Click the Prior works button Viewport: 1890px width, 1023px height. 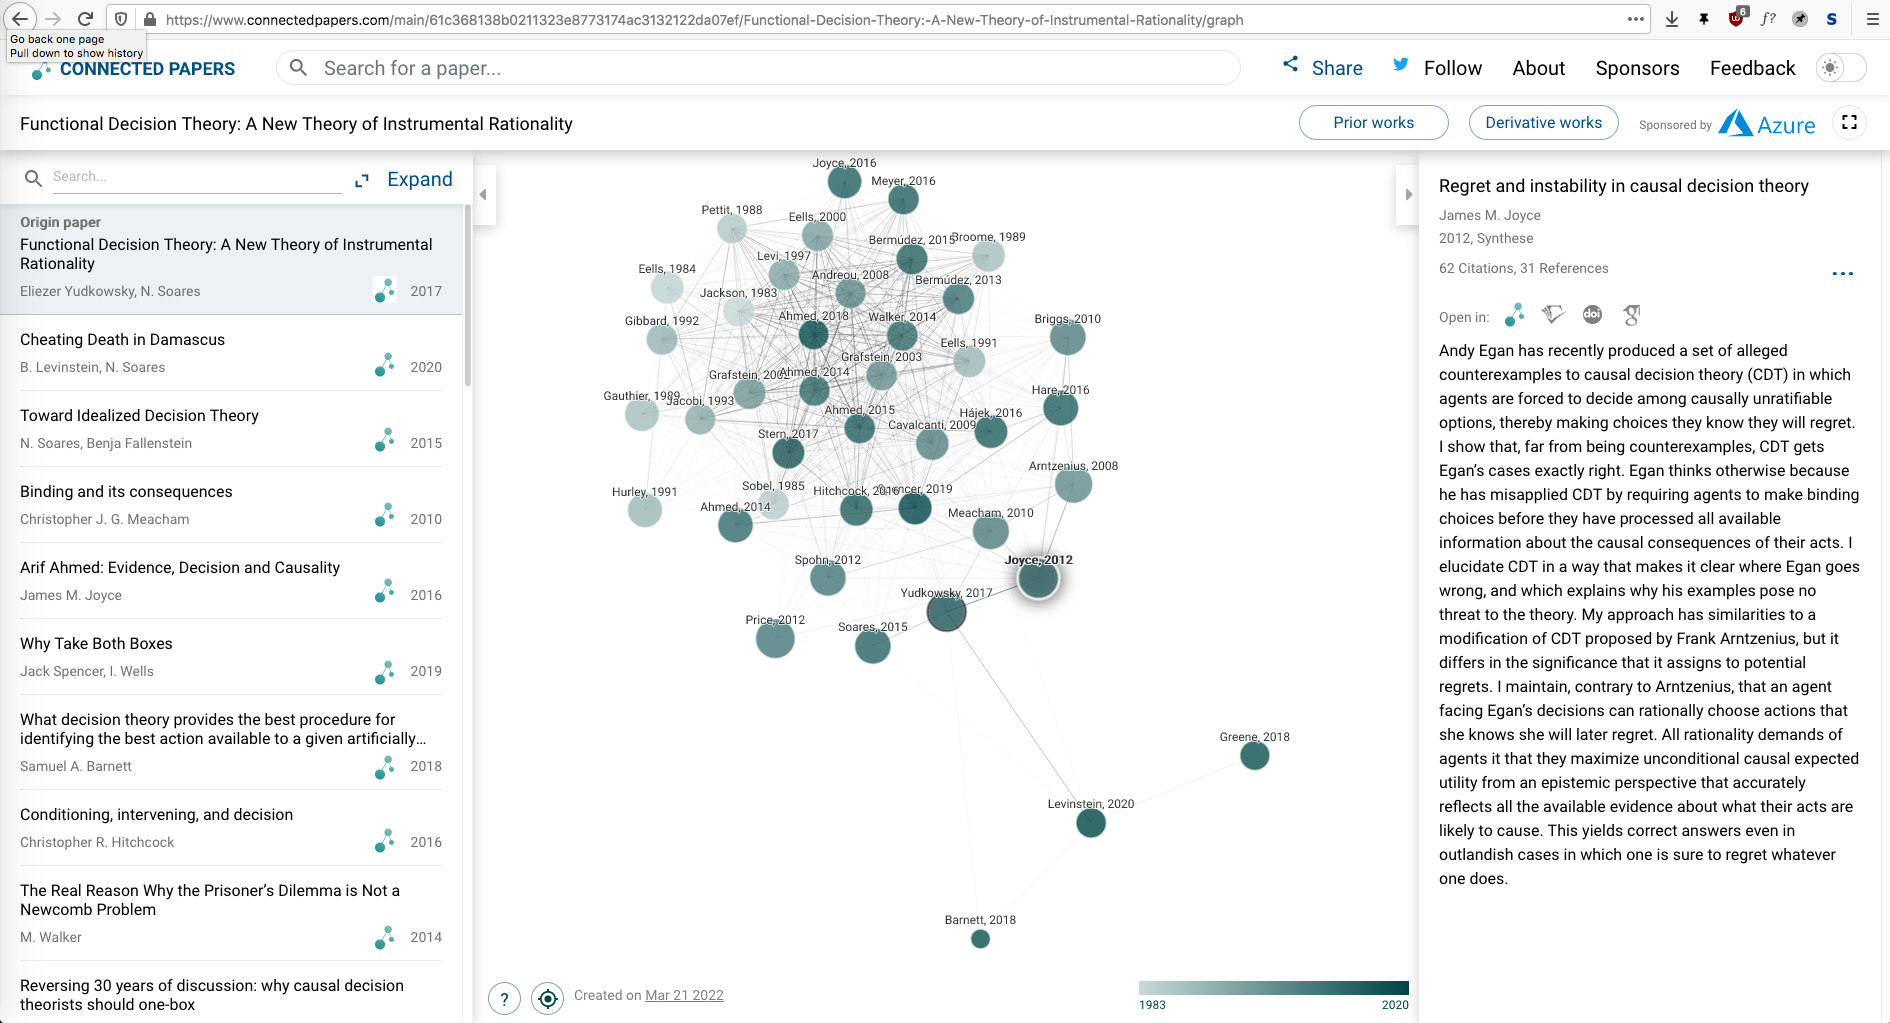coord(1373,122)
